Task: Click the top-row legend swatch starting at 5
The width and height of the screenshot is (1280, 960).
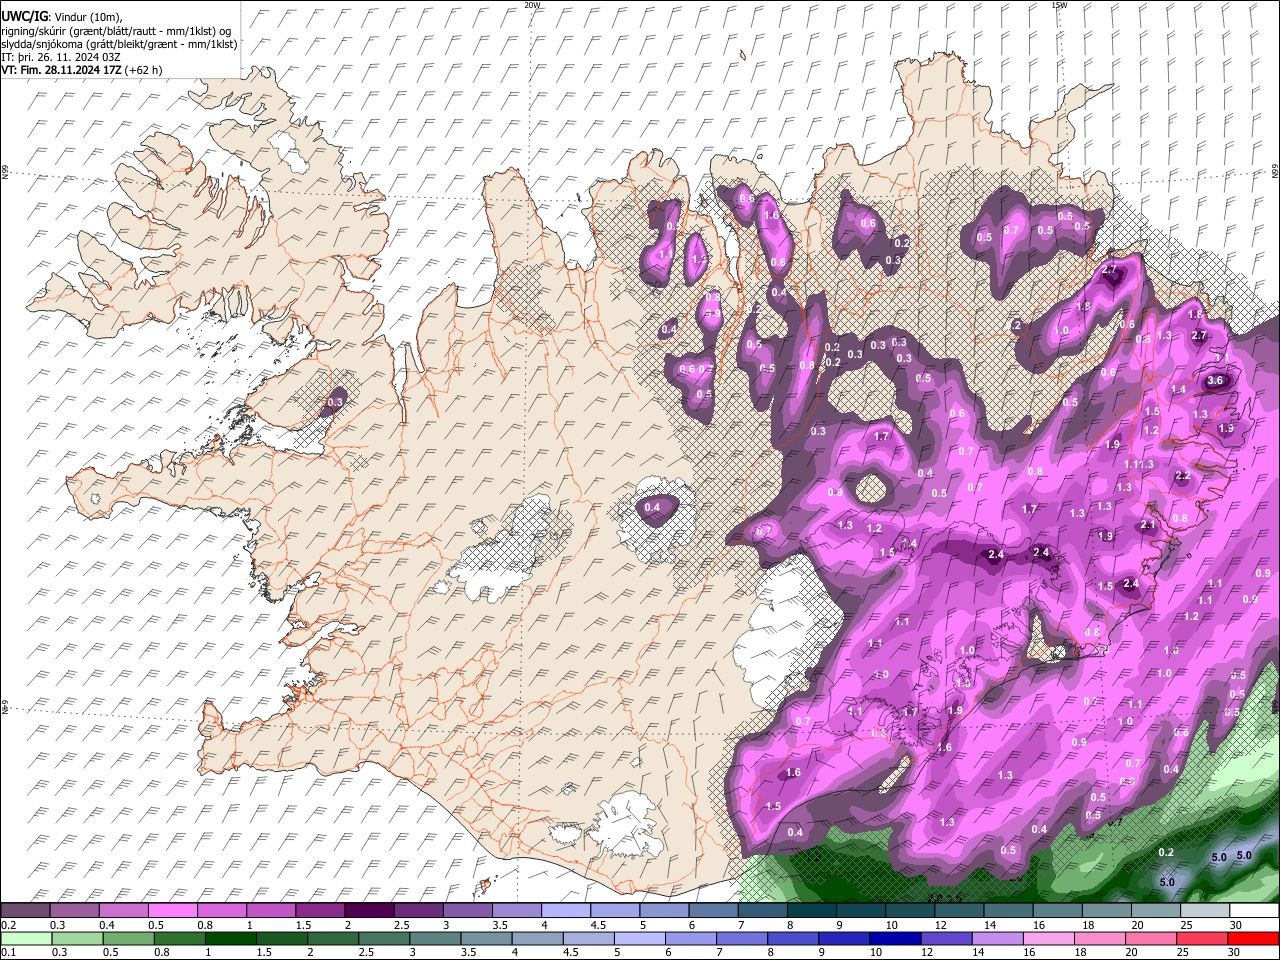Action: [664, 911]
